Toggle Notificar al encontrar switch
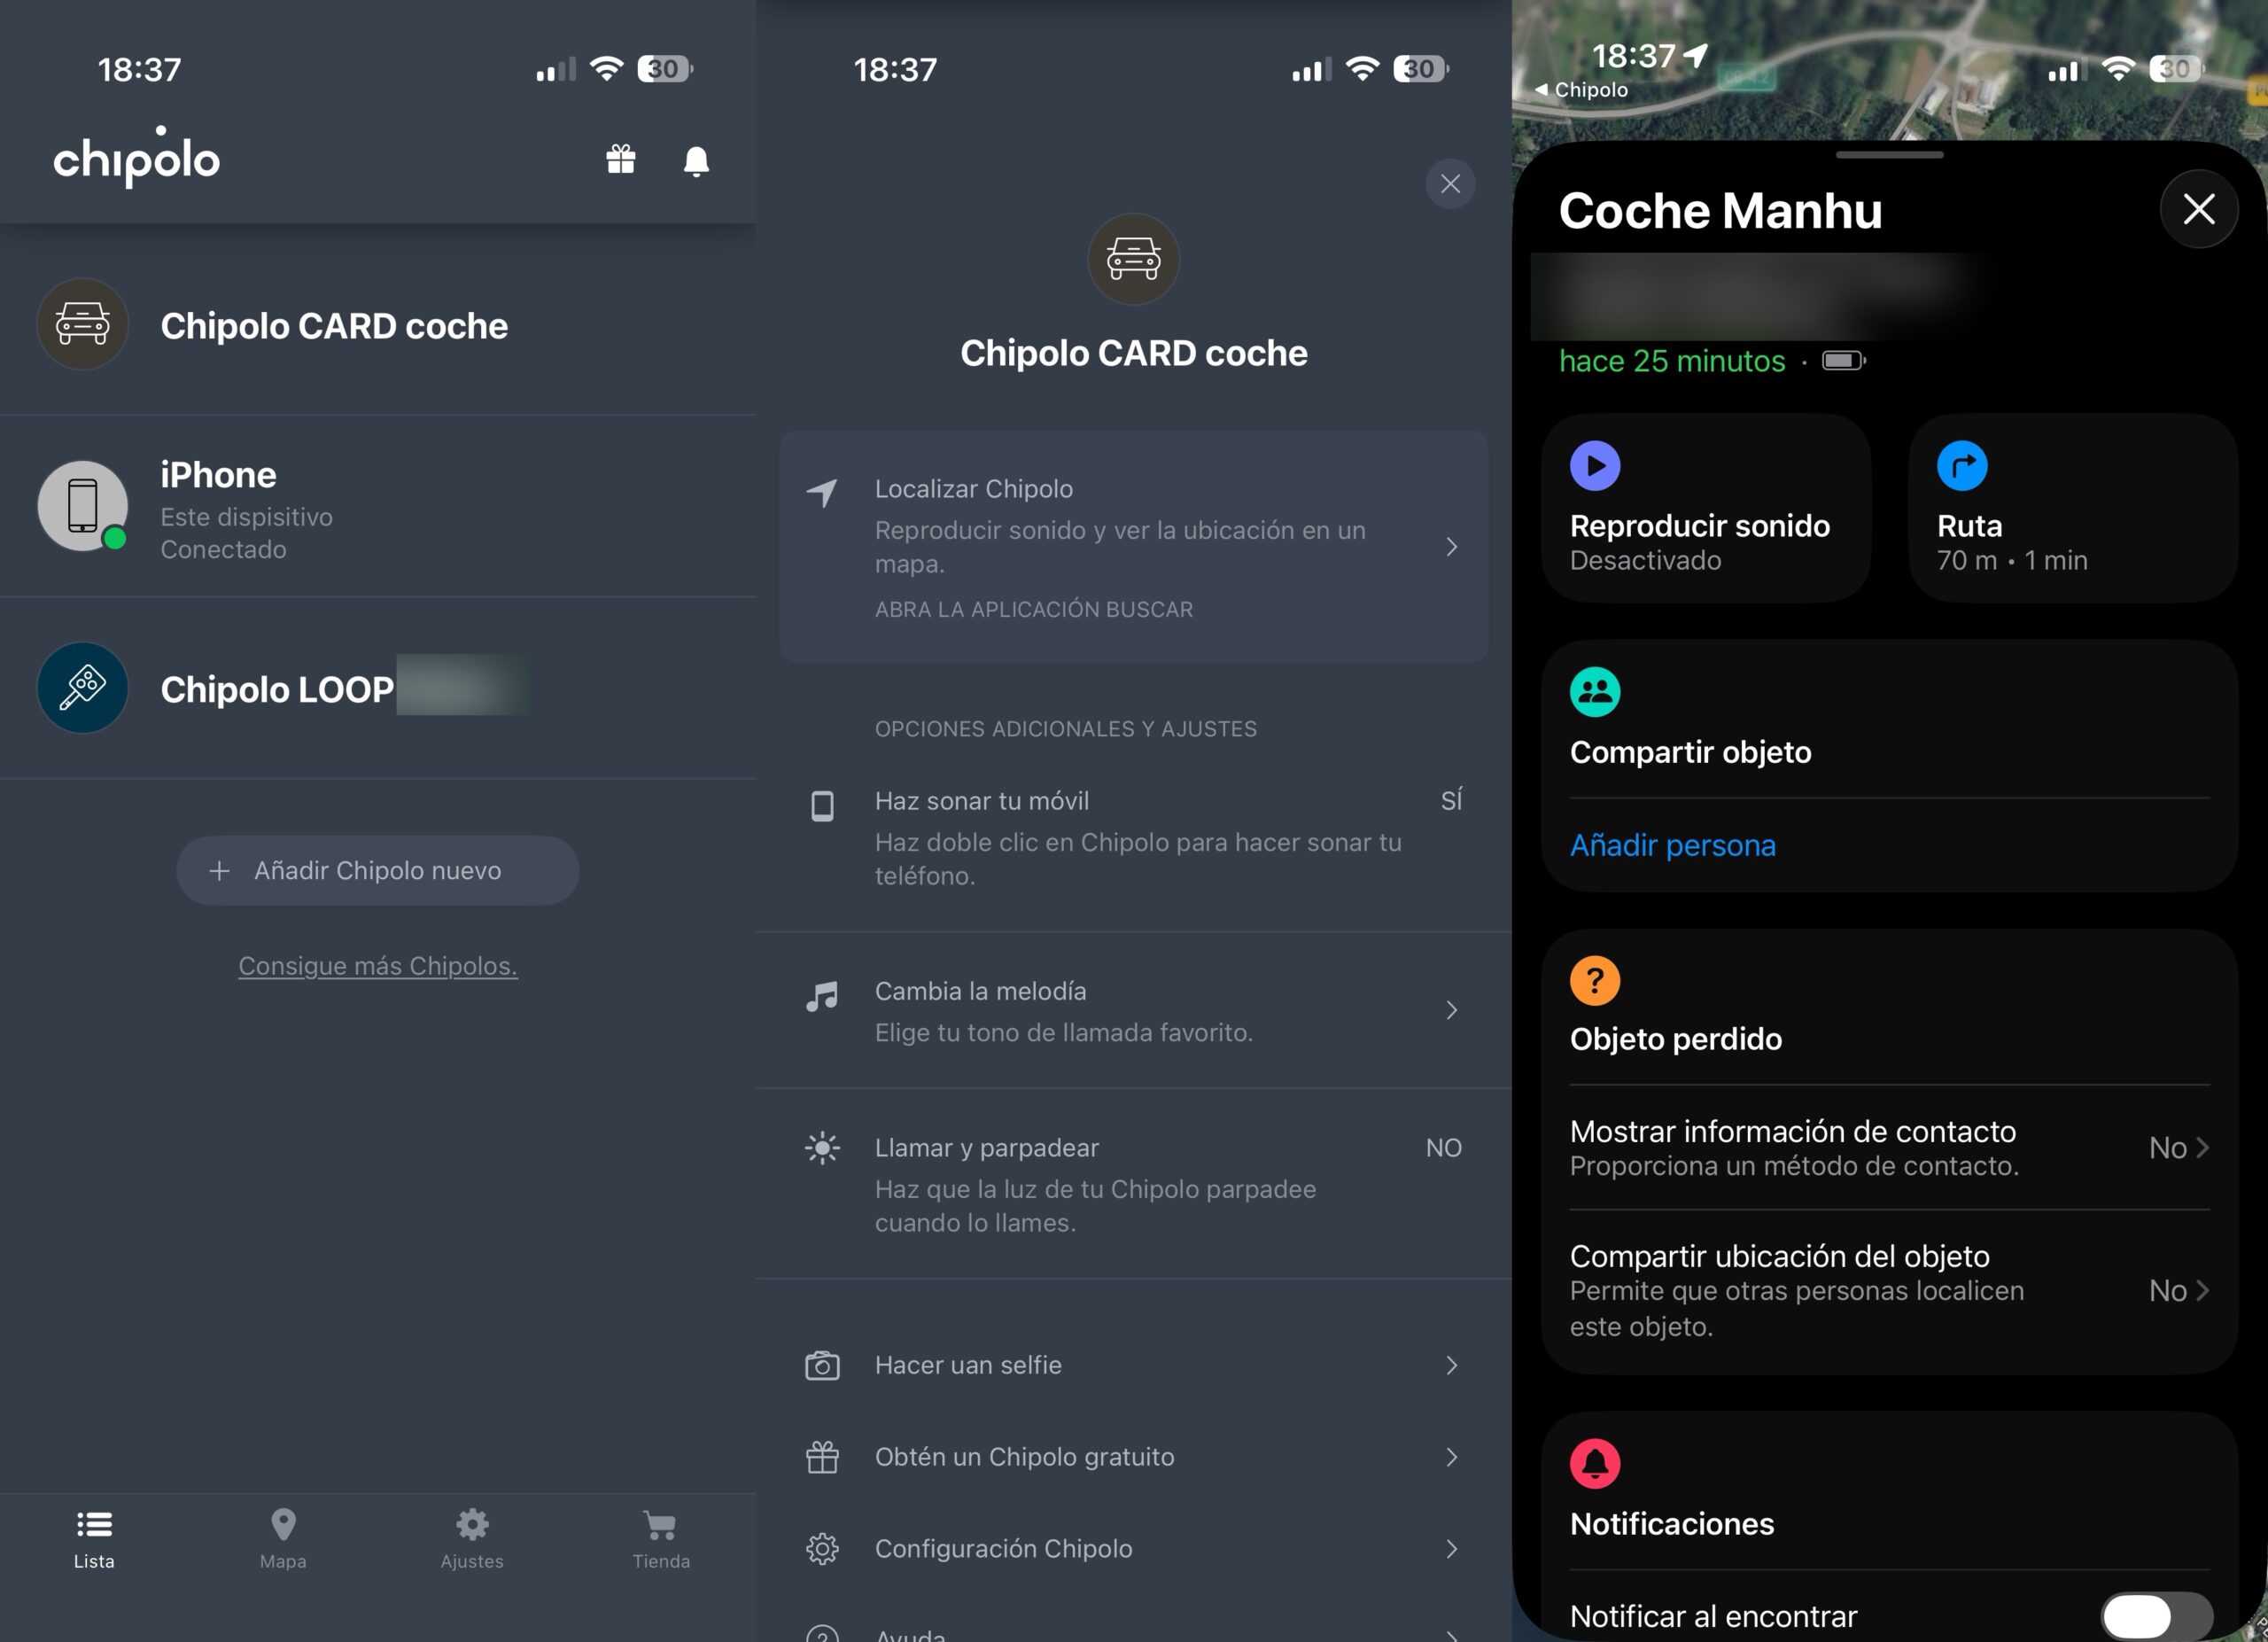Screen dimensions: 2268x1642 tap(2156, 1616)
